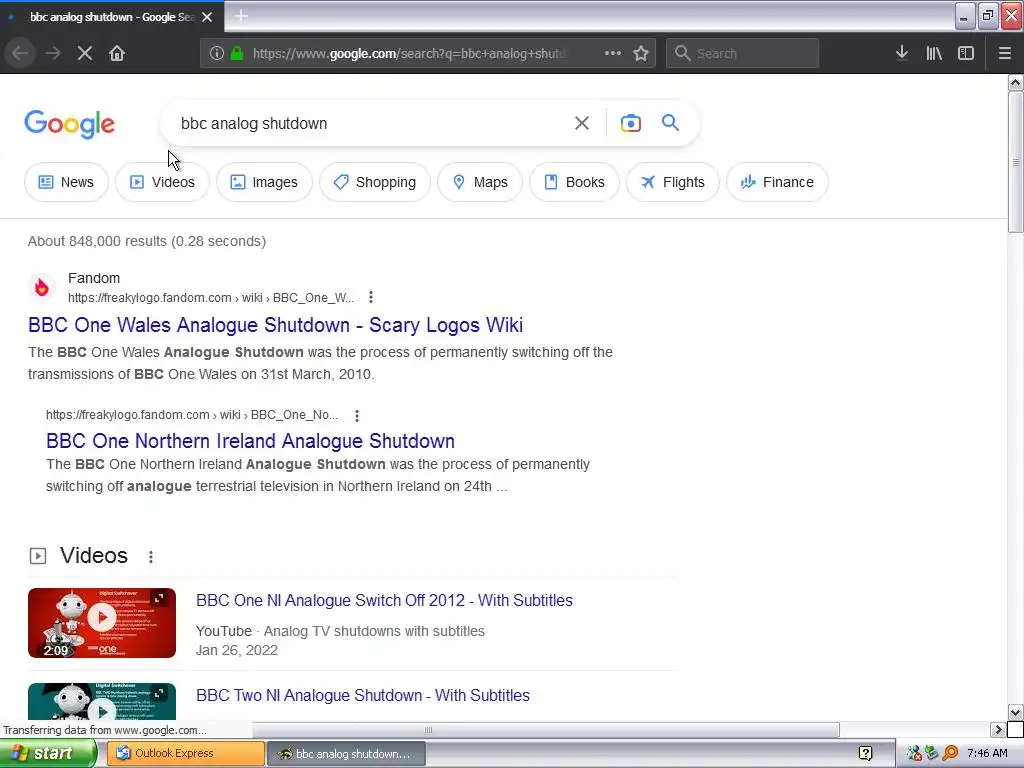Viewport: 1024px width, 768px height.
Task: Click the YouTube source label under first video
Action: tap(223, 631)
